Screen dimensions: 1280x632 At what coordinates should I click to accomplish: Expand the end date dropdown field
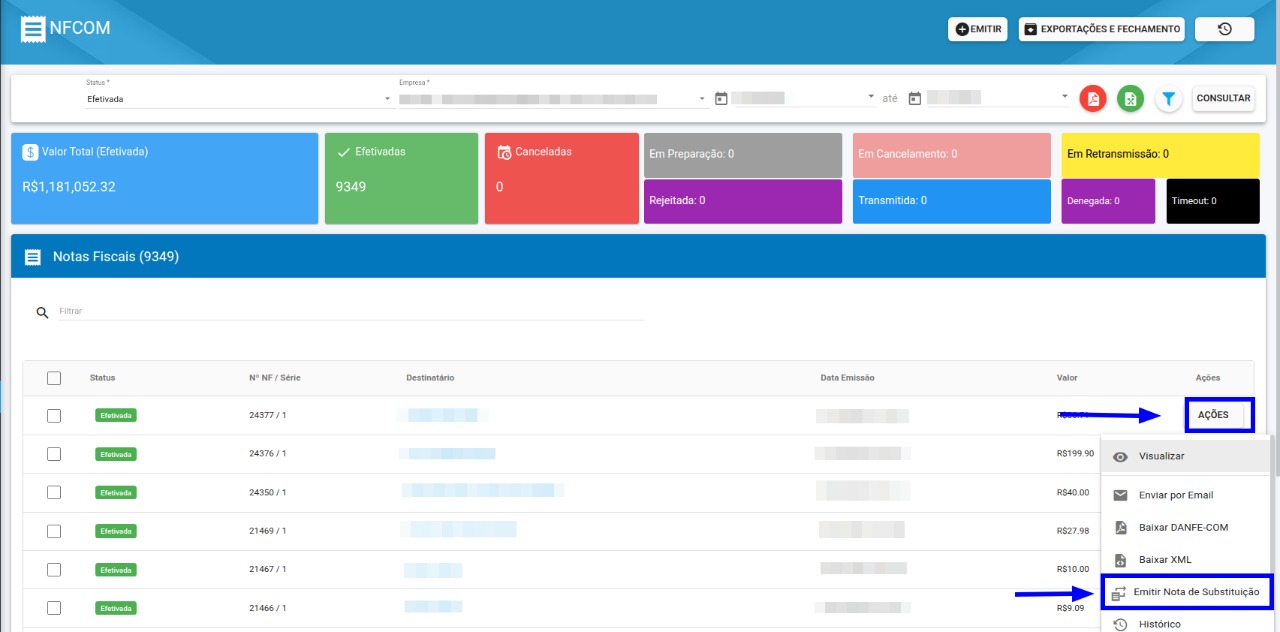click(x=998, y=98)
